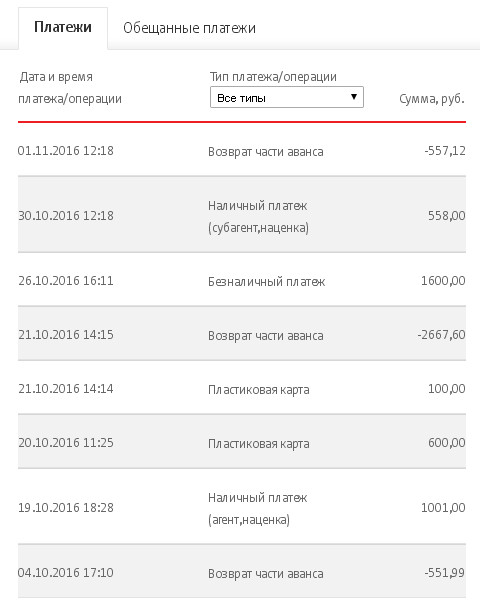Screen dimensions: 480x604
Task: Click the dropdown arrow next to Все типы
Action: click(354, 97)
